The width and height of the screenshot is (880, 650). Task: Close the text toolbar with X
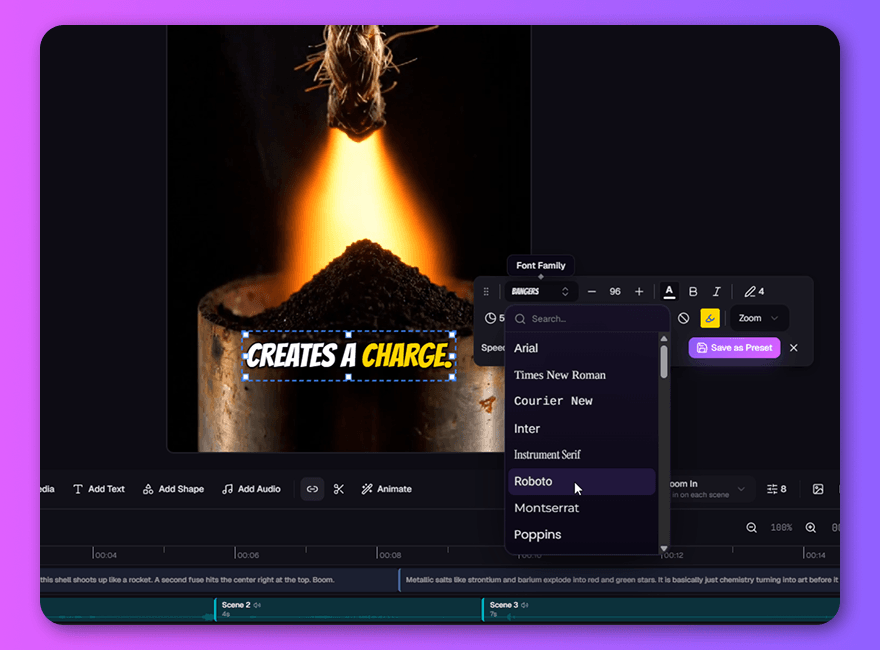pyautogui.click(x=794, y=348)
